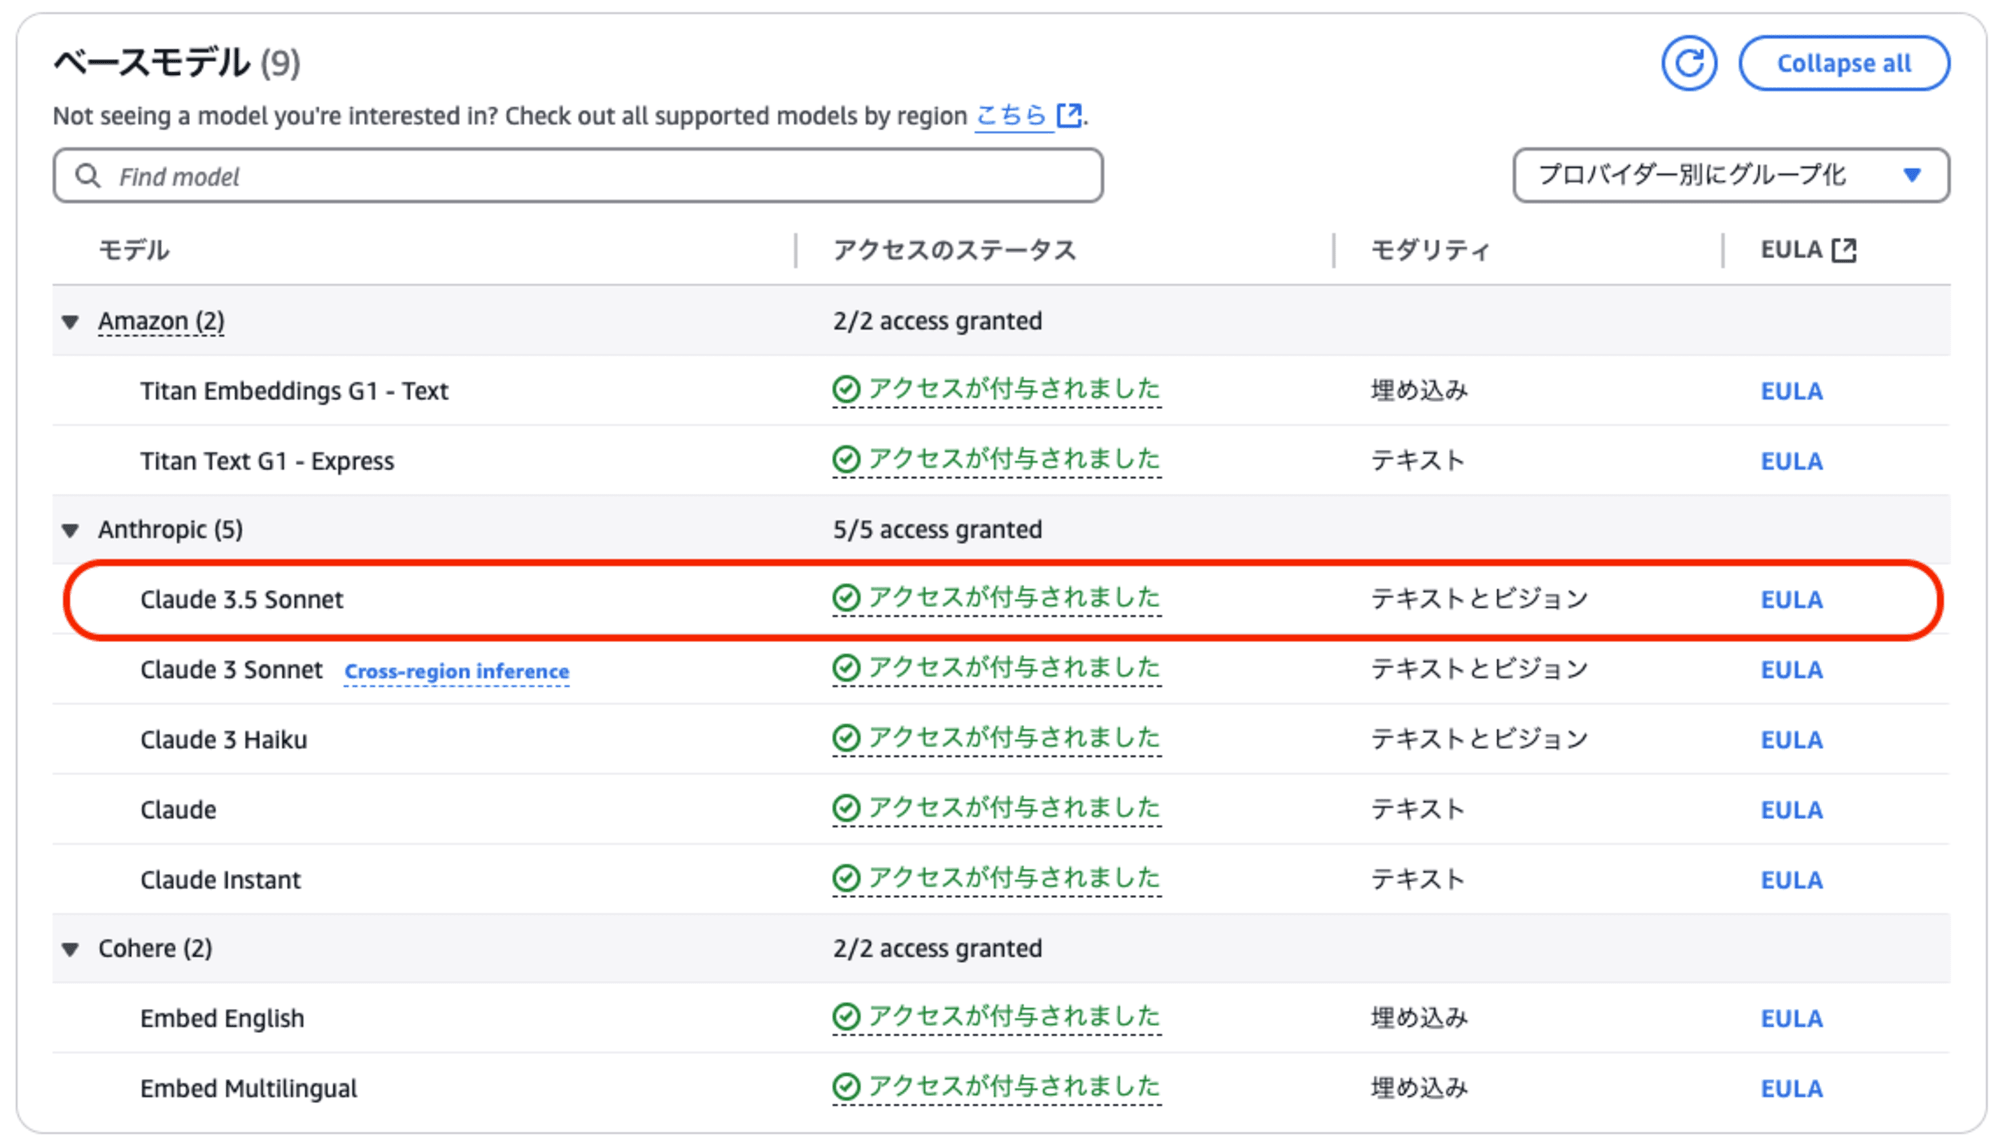Viewport: 2000px width, 1148px height.
Task: Click the refresh models icon button
Action: point(1689,63)
